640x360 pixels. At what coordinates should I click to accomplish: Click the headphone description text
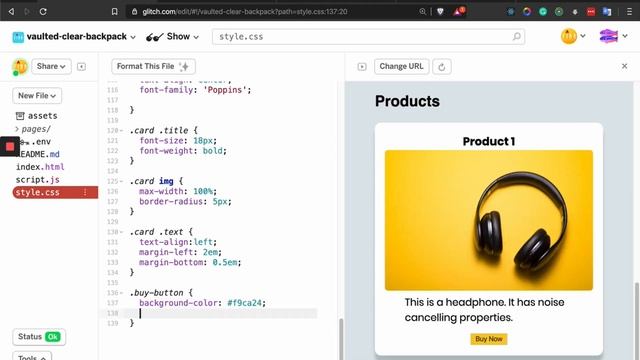(x=484, y=310)
